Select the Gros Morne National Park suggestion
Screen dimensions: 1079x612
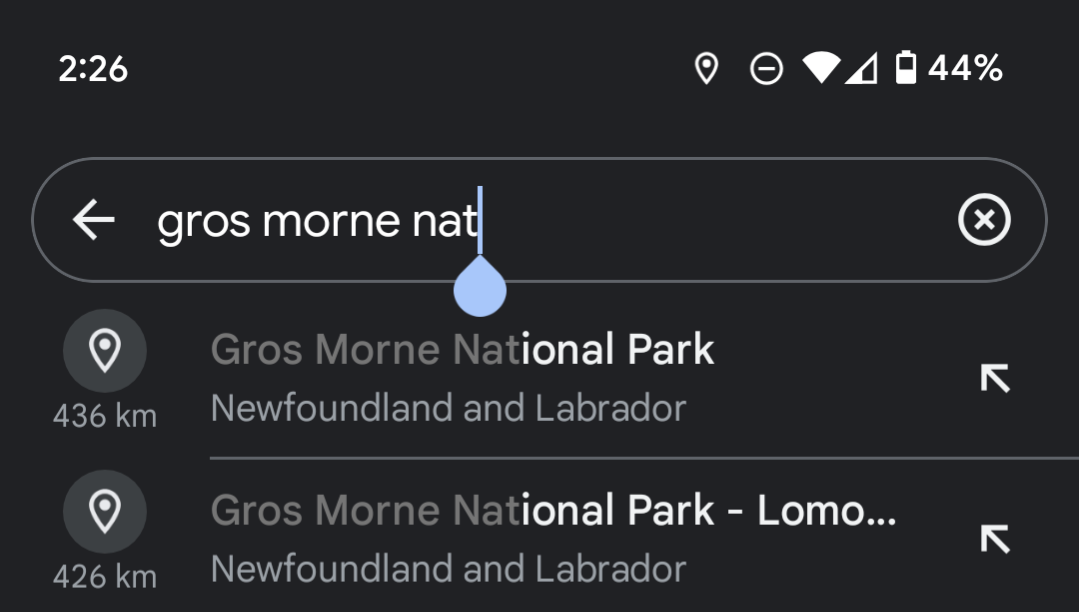coord(460,350)
